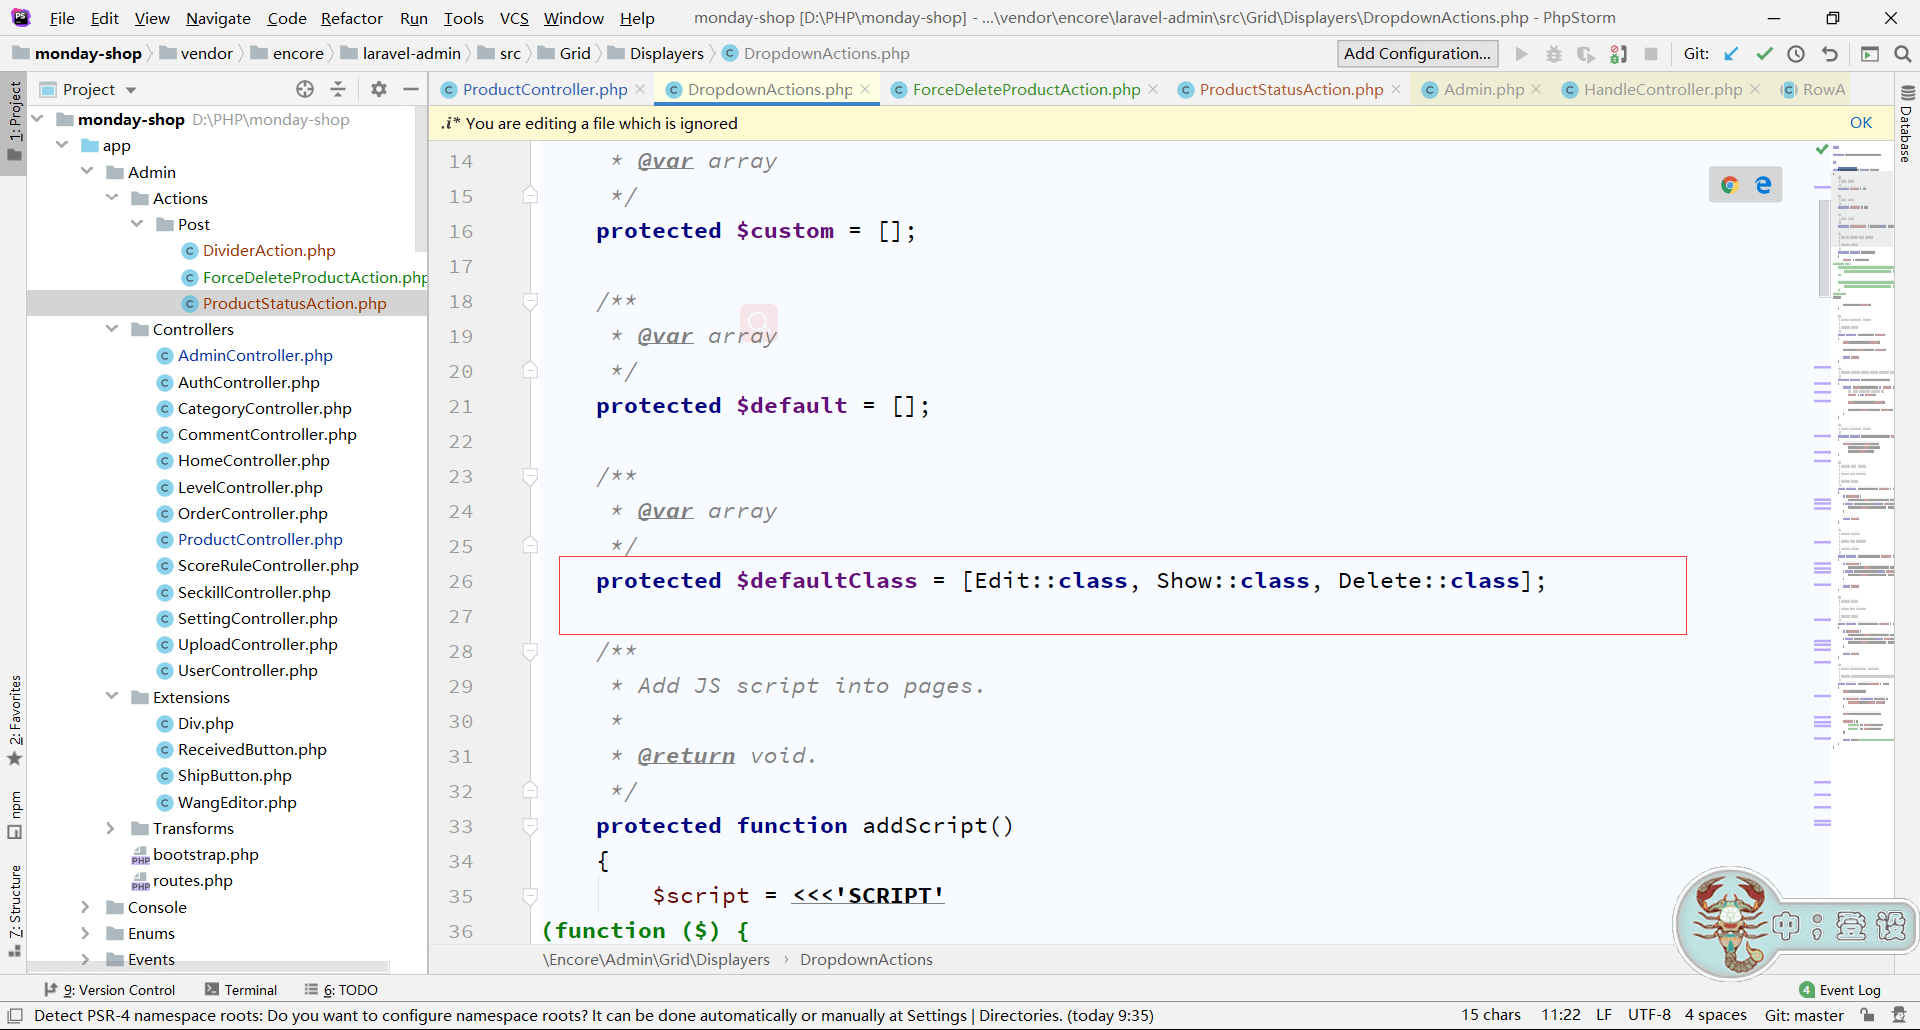The width and height of the screenshot is (1920, 1030).
Task: Click Git Commit checkmark icon
Action: click(1764, 54)
